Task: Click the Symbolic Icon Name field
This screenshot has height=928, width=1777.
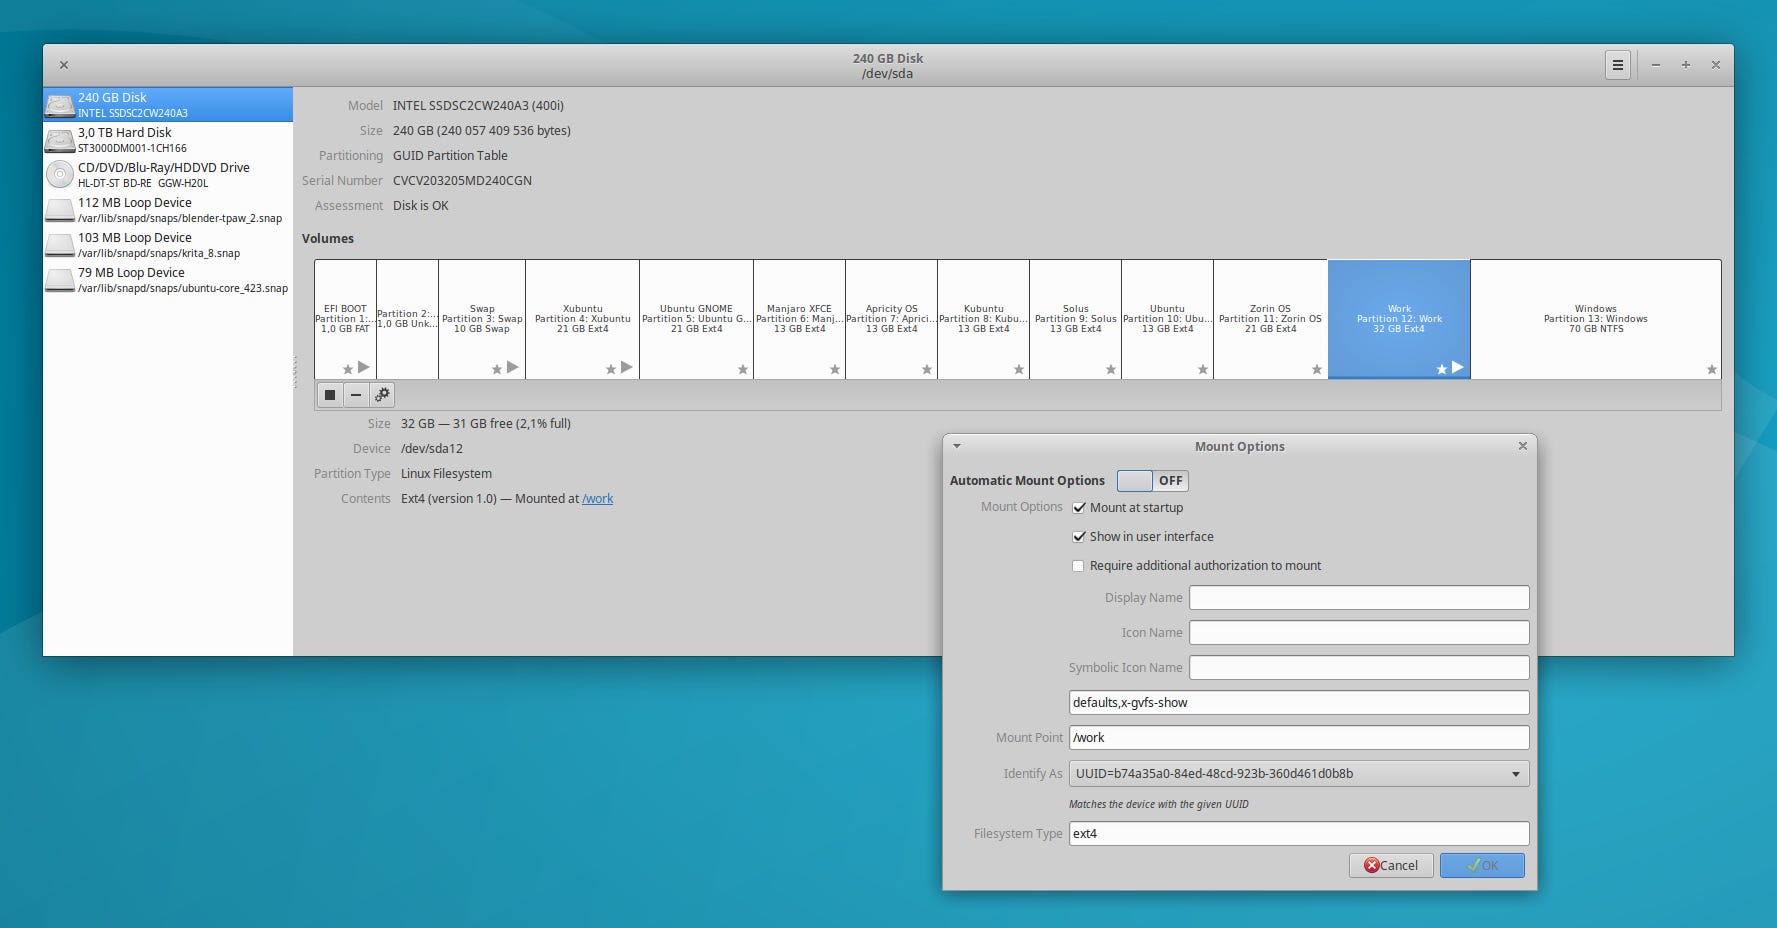Action: 1359,668
